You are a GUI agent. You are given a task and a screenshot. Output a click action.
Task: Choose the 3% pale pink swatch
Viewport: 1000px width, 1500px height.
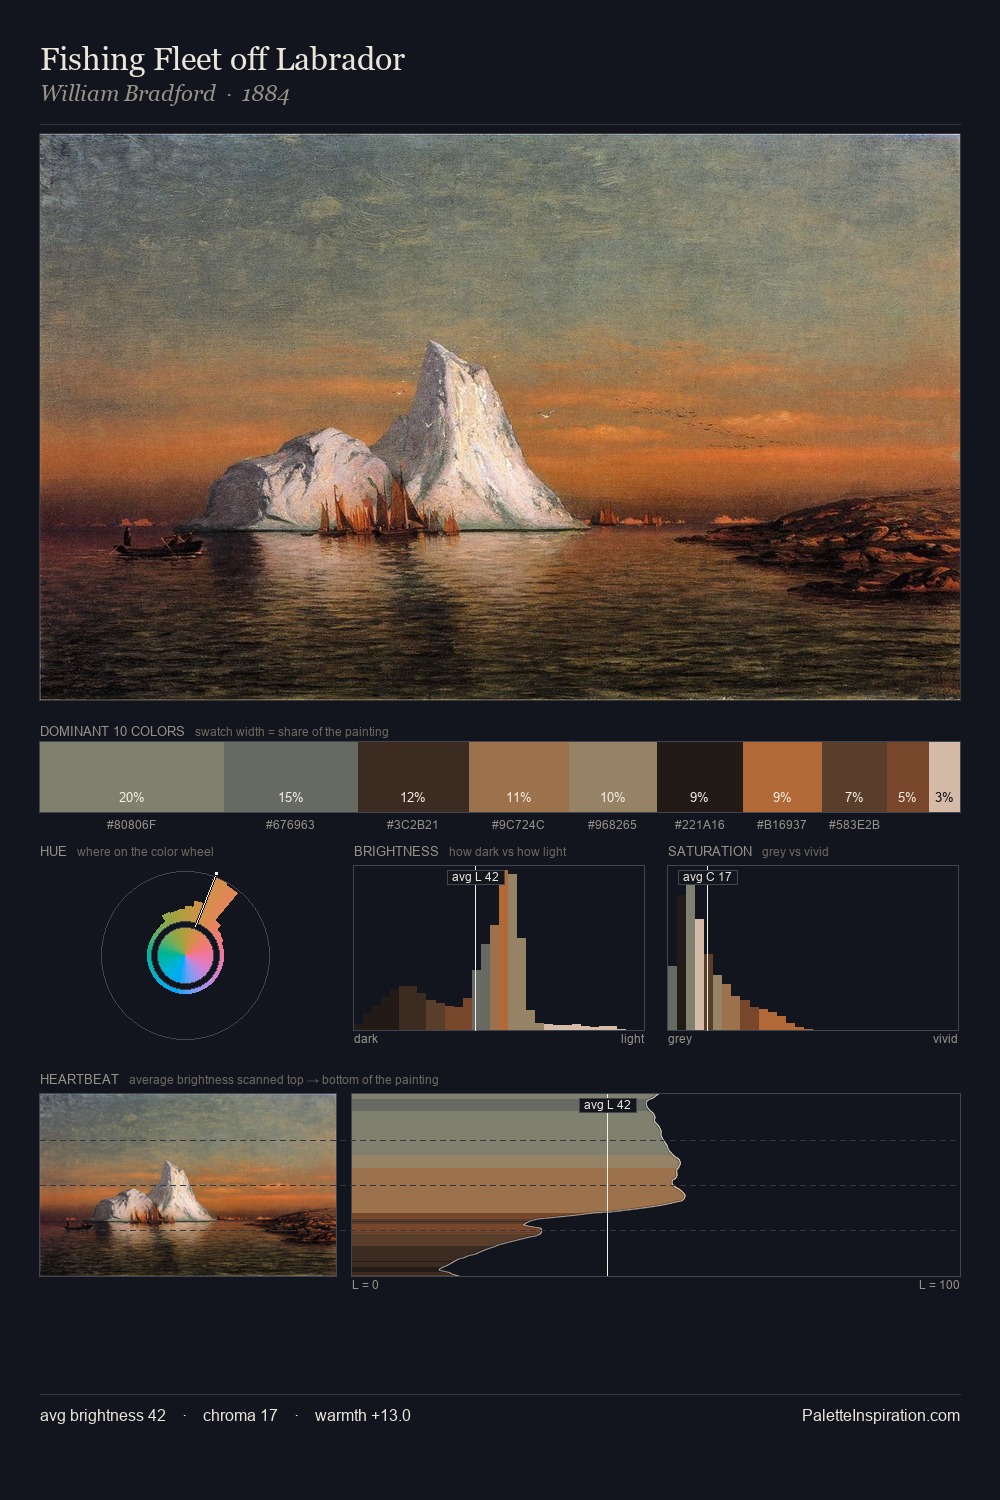point(944,777)
